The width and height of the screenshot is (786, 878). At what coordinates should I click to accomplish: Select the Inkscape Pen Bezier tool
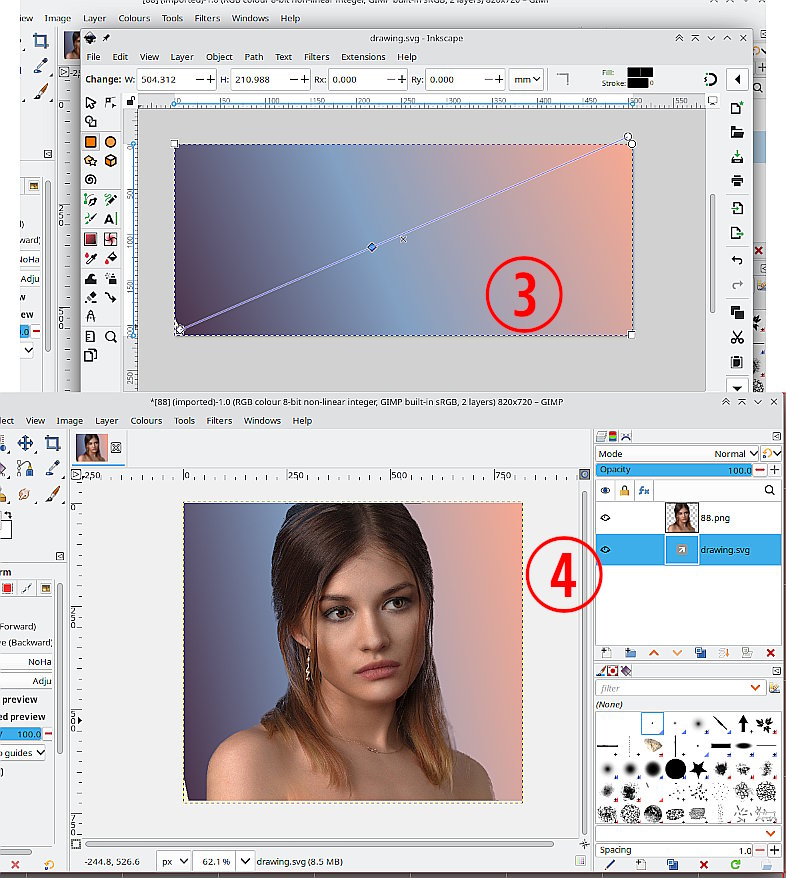point(91,199)
